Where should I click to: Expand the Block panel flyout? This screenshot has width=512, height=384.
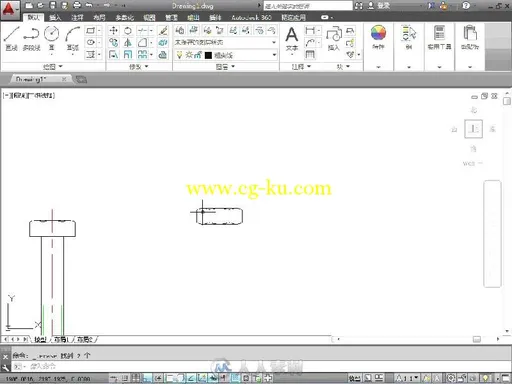(343, 67)
